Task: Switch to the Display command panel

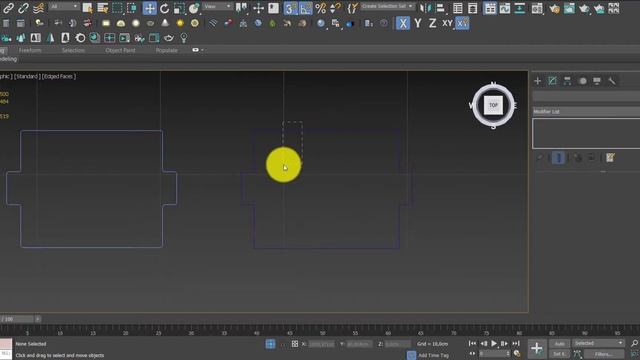Action: (597, 81)
